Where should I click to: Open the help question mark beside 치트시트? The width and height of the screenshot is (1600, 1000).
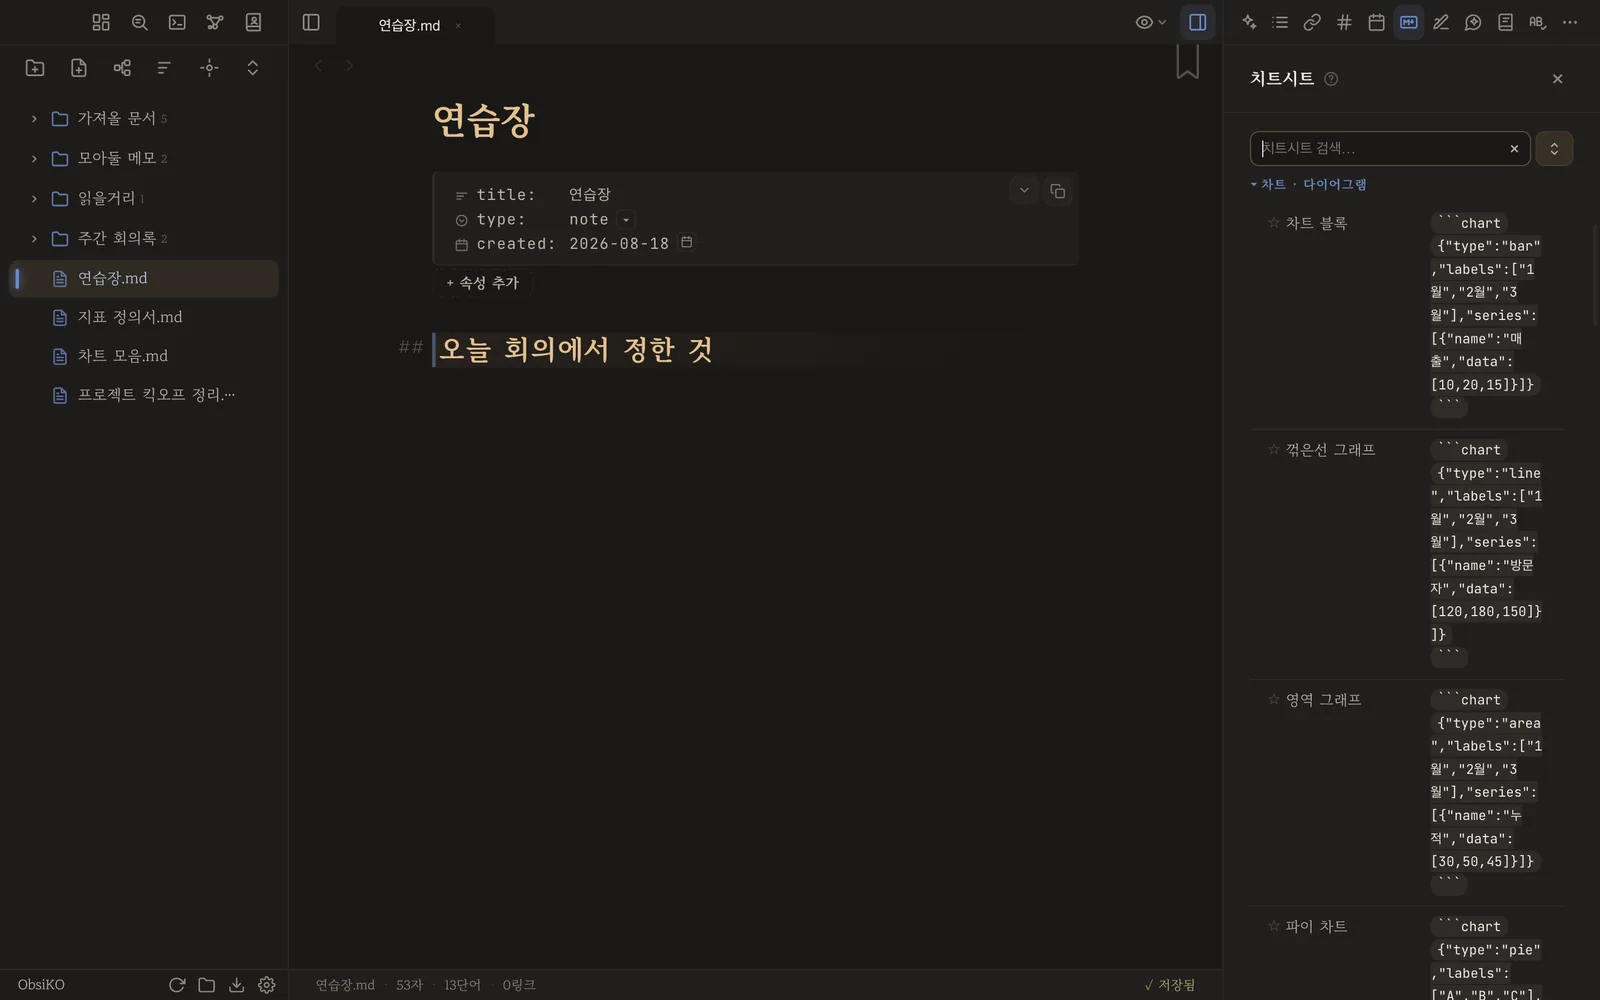[x=1331, y=79]
